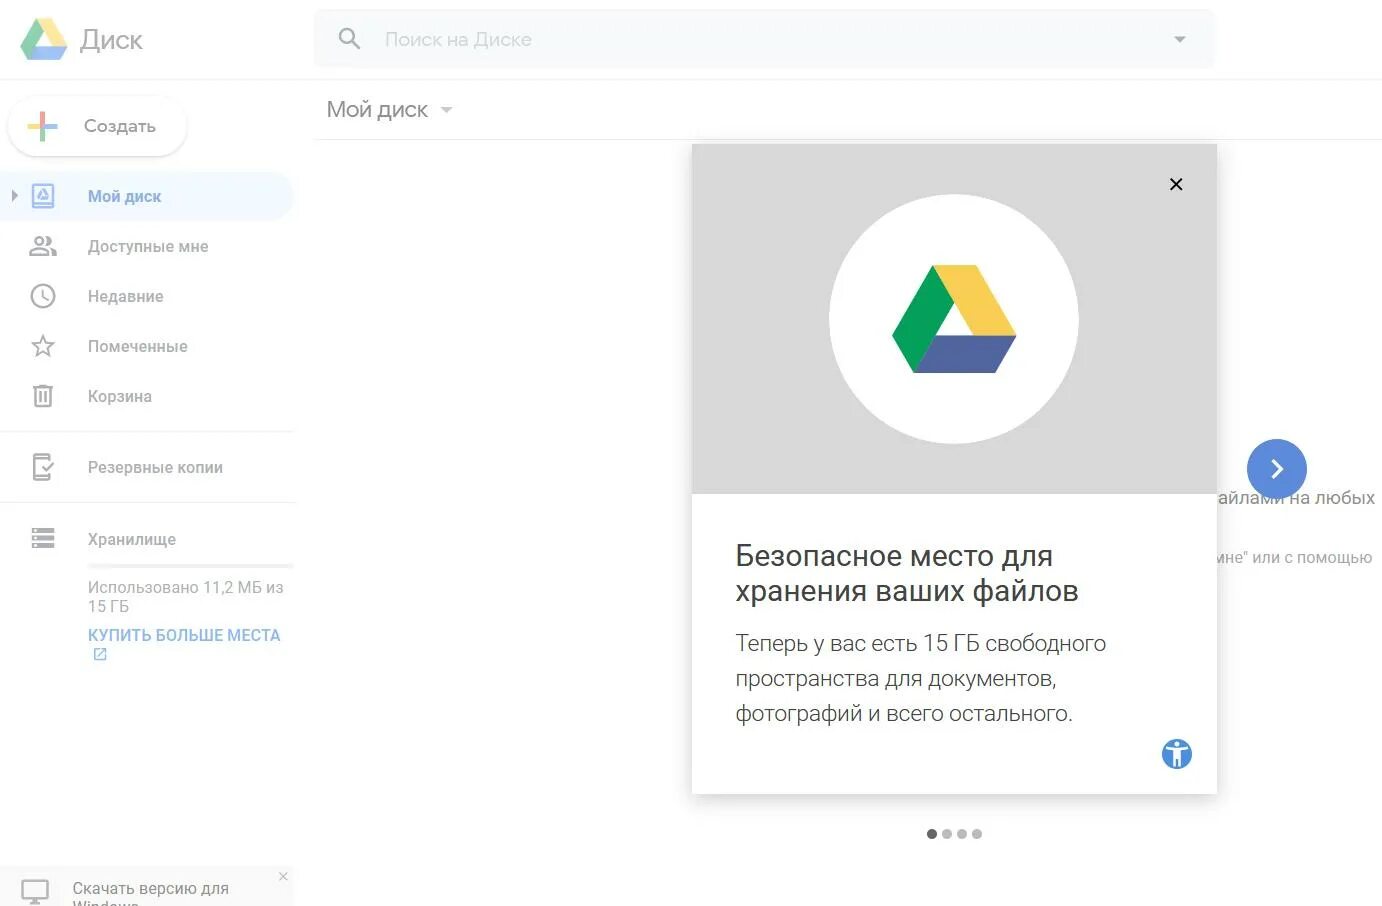Expand the "Мой диск" tree arrow in sidebar
Screen dimensions: 1382x906
[14, 196]
